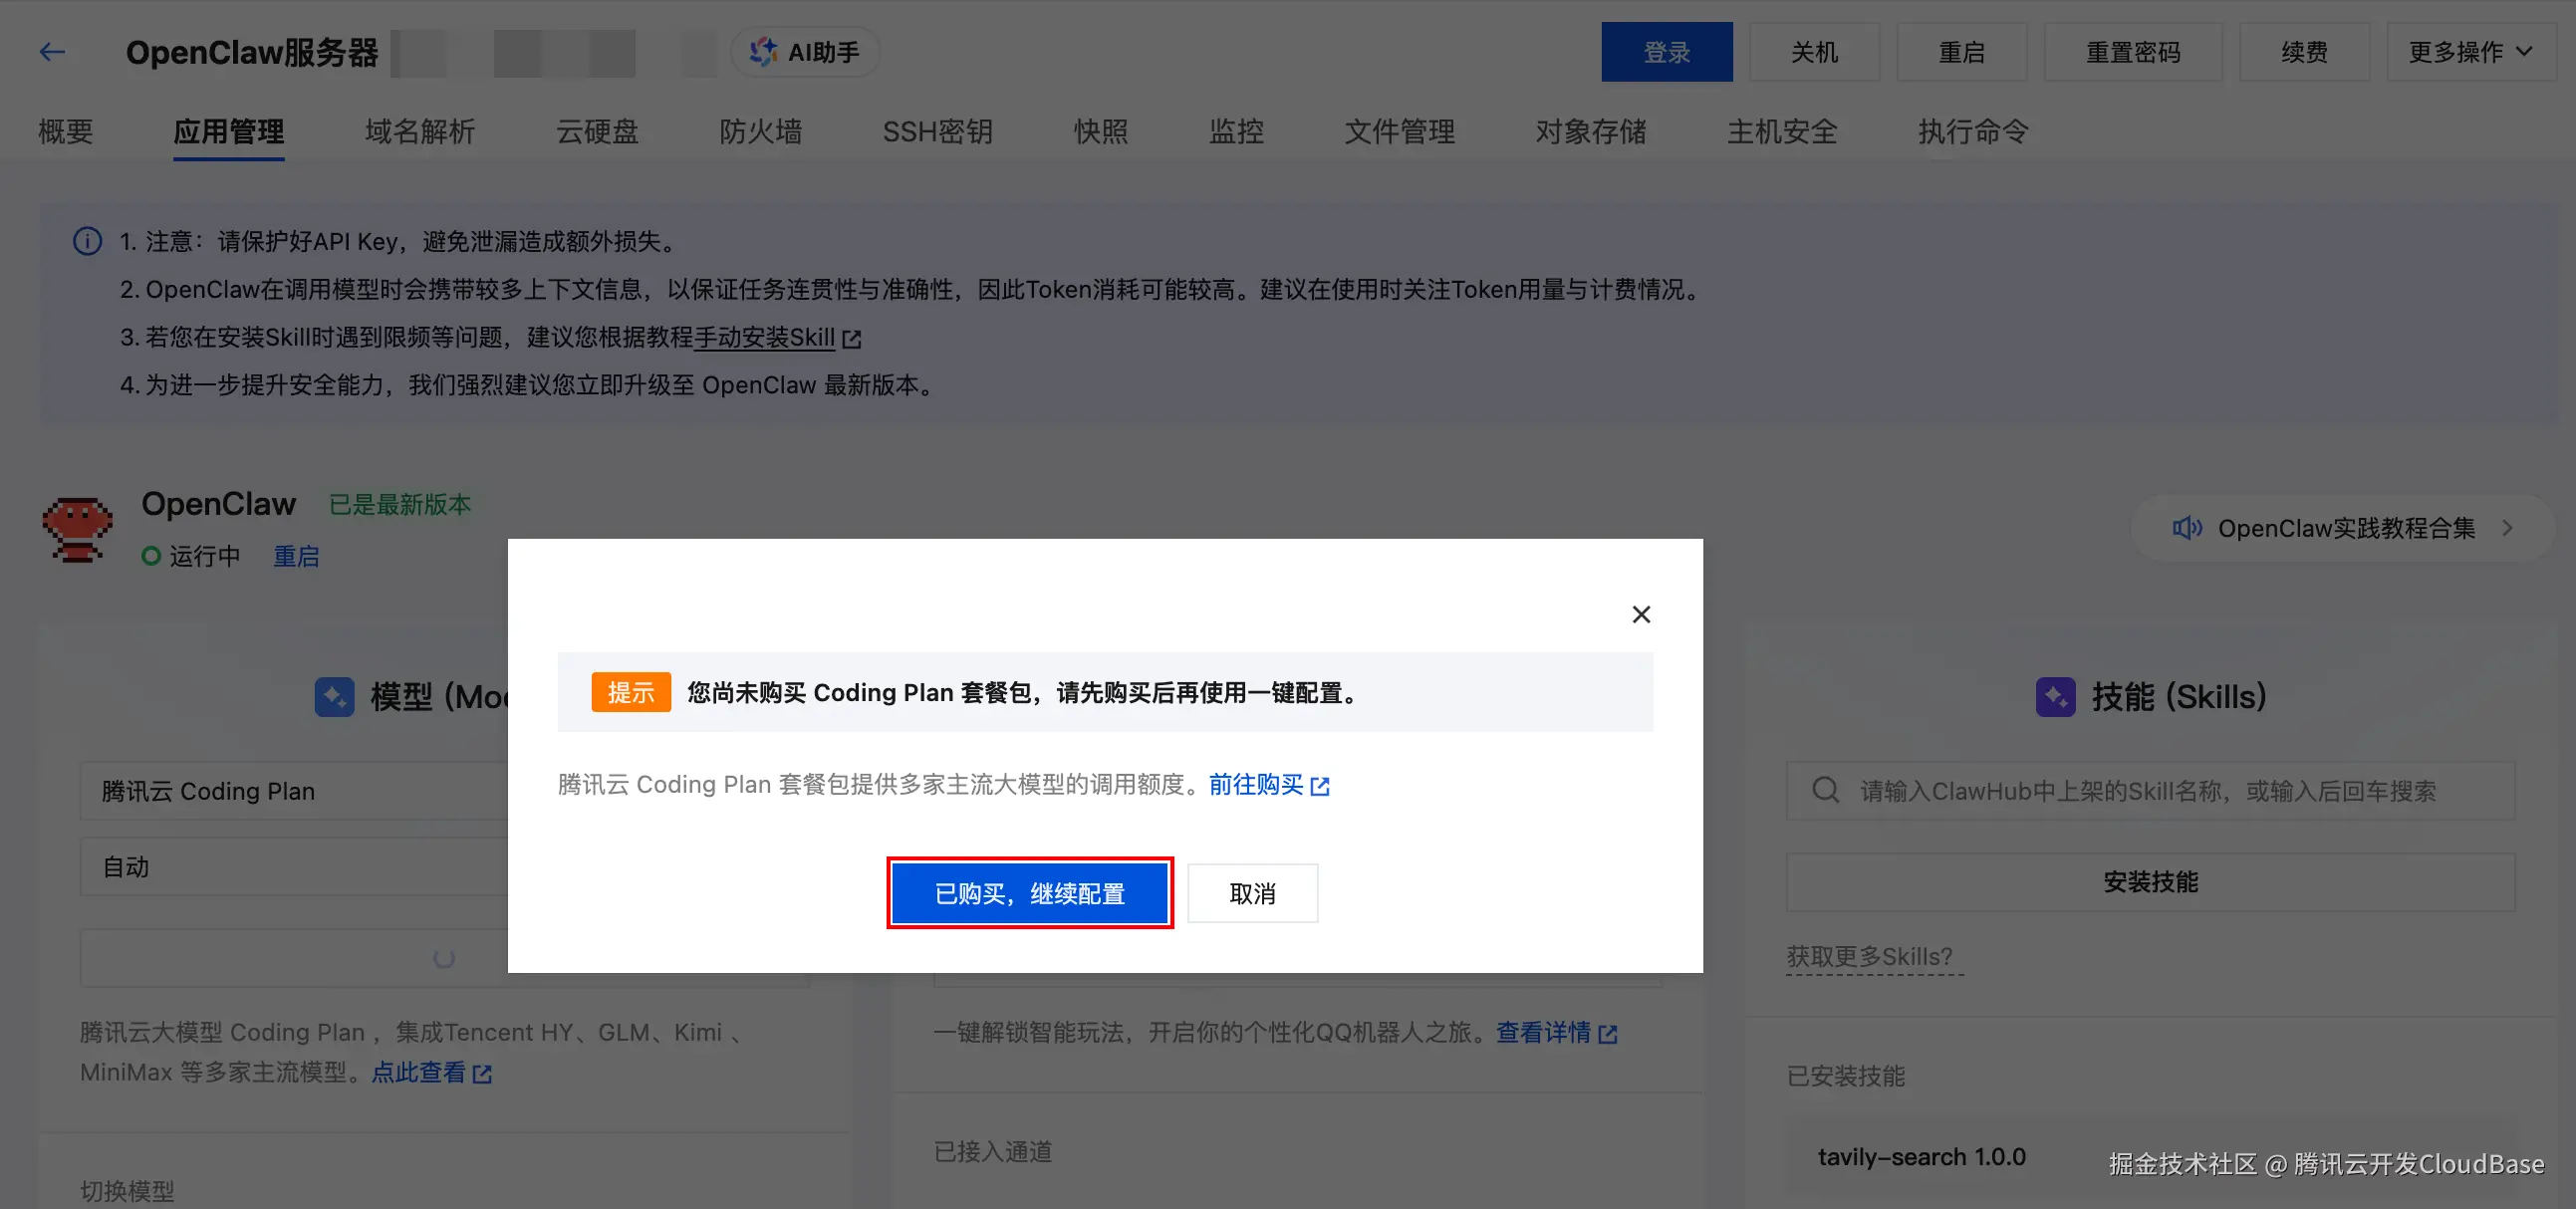Click the 已购买，继续配置 button
Screen dimensions: 2576x1209
click(1030, 893)
